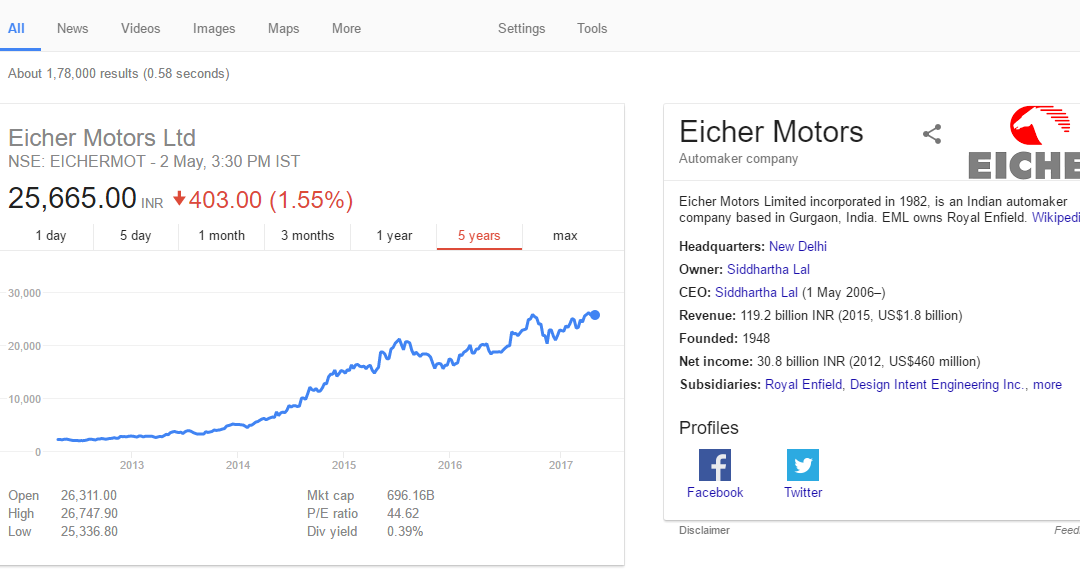
Task: Click the blue endpoint dot on chart
Action: tap(595, 315)
